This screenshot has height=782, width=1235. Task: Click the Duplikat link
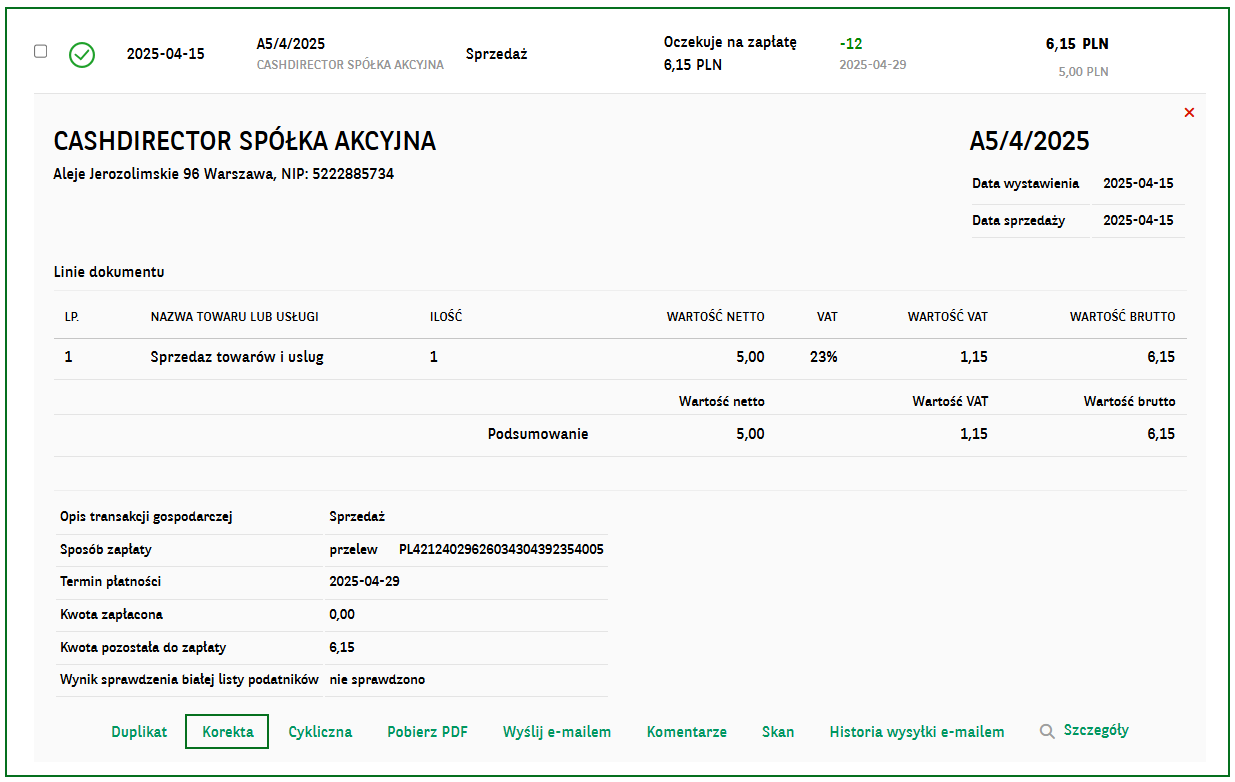139,732
